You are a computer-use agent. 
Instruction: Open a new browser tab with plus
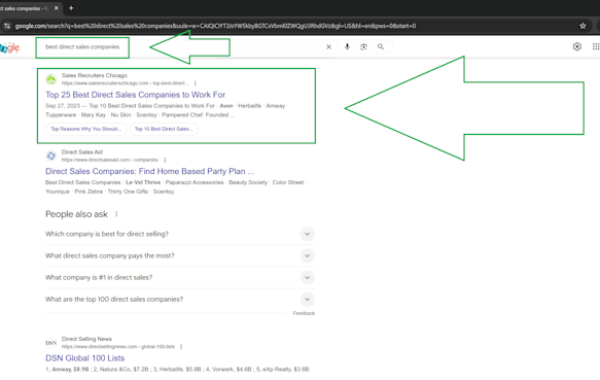click(x=71, y=8)
